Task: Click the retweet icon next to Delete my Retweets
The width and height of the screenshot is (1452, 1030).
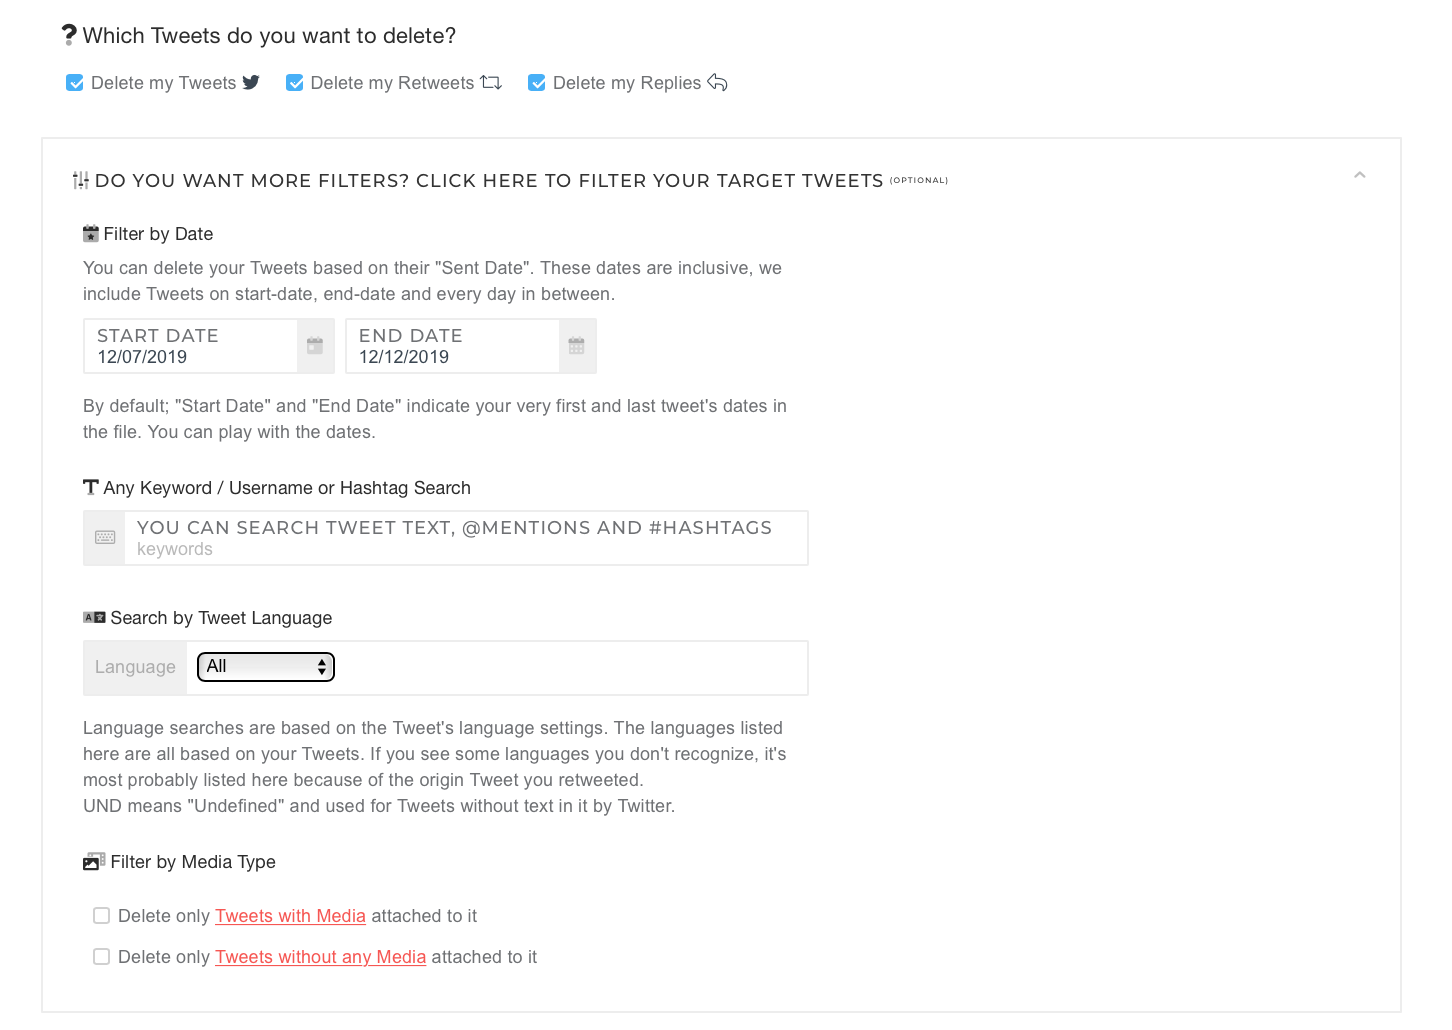Action: 491,82
